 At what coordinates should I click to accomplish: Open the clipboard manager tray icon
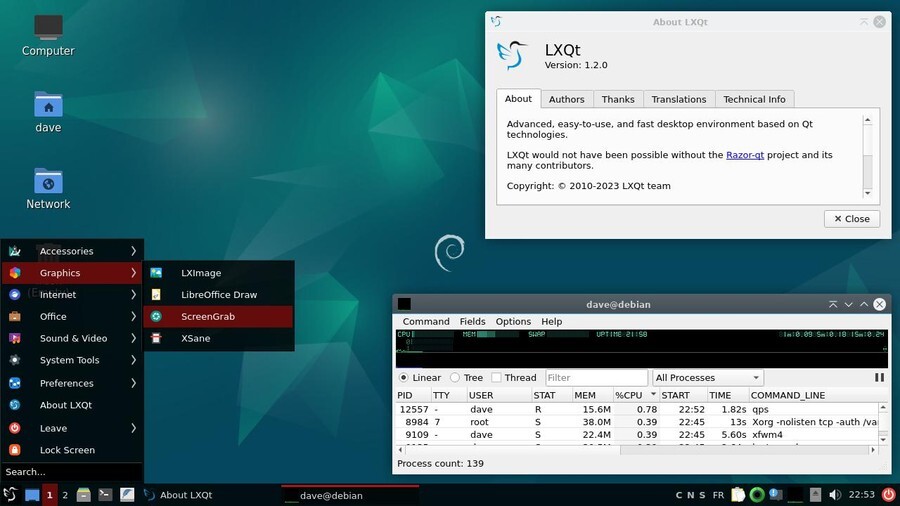(738, 495)
